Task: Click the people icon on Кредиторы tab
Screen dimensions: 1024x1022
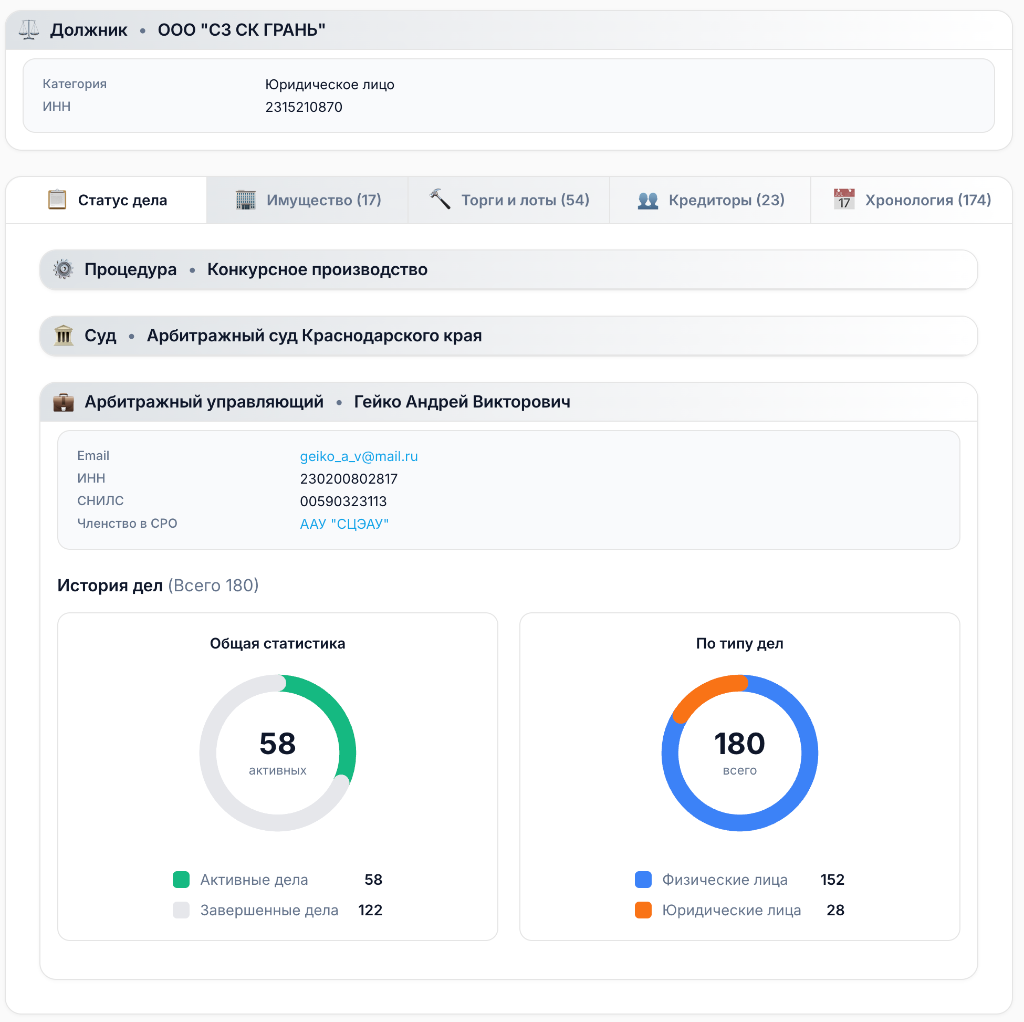Action: tap(648, 200)
